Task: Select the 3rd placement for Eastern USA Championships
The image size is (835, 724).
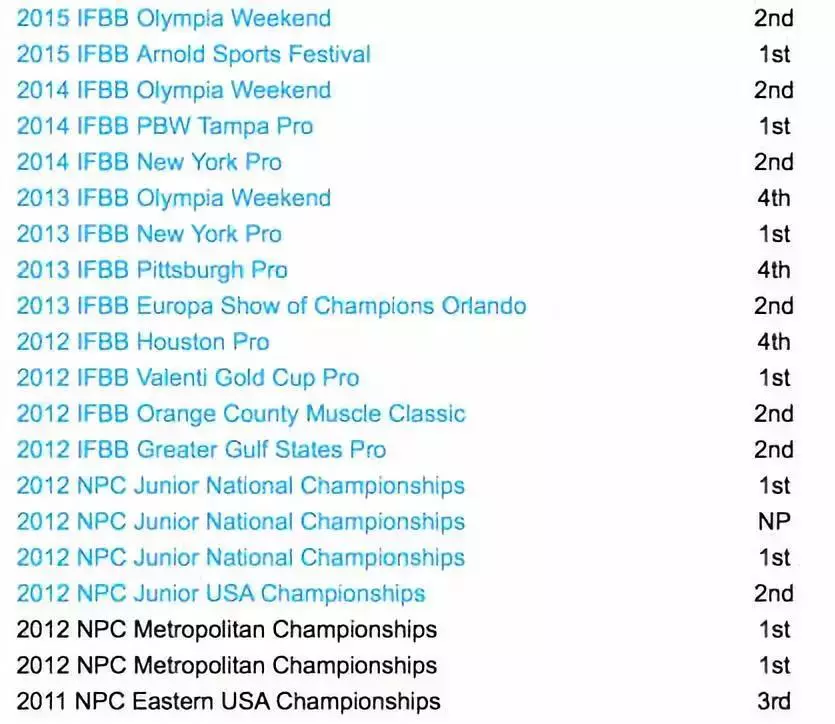Action: coord(773,702)
